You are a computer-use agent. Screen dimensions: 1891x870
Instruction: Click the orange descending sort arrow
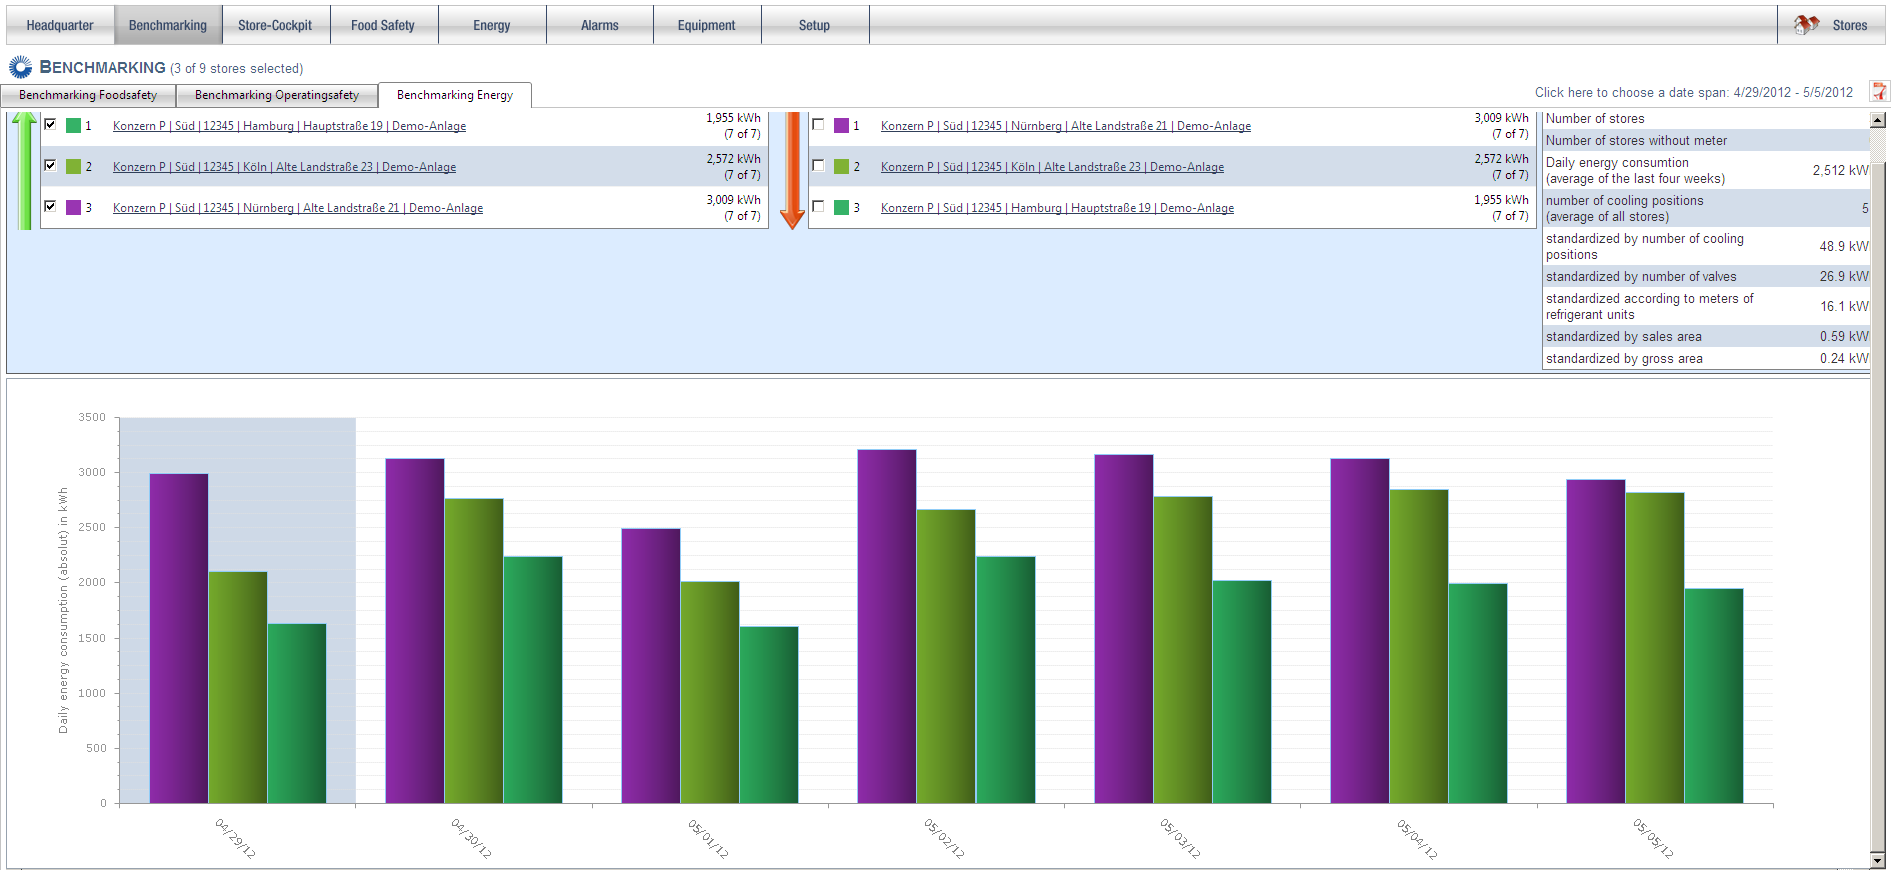[x=793, y=171]
